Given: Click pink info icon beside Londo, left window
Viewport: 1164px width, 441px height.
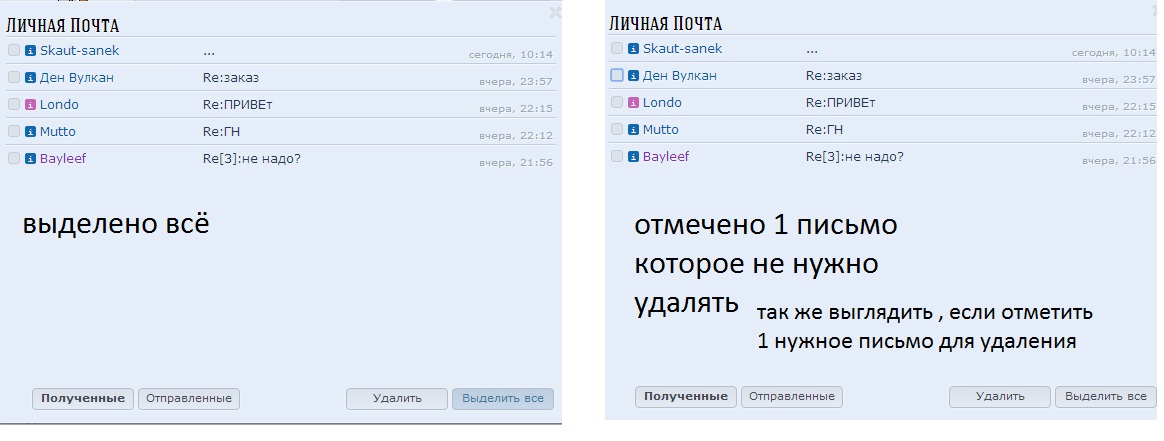Looking at the screenshot, I should (x=30, y=105).
